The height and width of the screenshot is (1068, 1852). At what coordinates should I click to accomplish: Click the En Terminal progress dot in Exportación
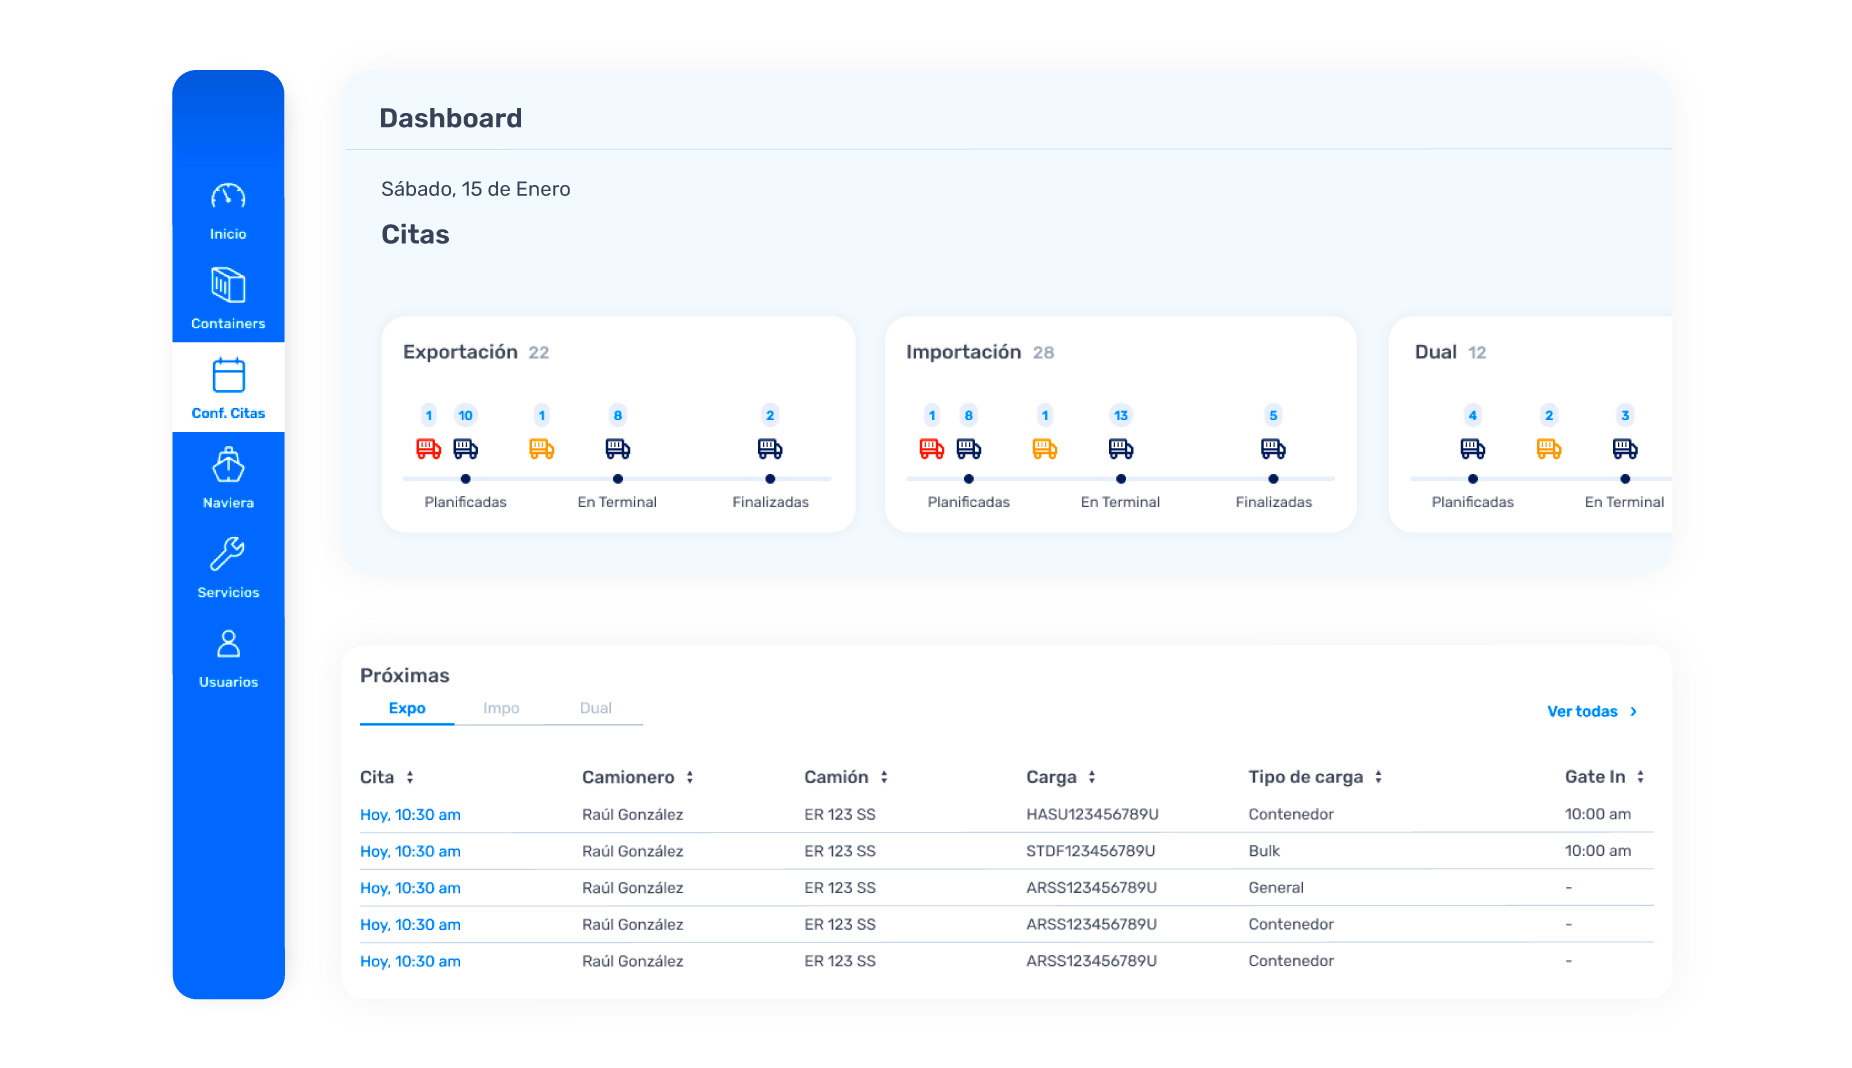coord(617,479)
